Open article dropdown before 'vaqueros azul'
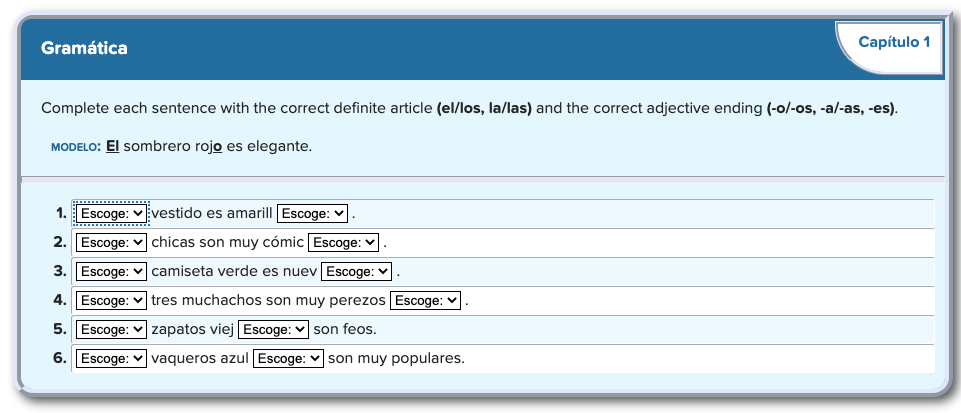The height and width of the screenshot is (413, 961). point(111,358)
